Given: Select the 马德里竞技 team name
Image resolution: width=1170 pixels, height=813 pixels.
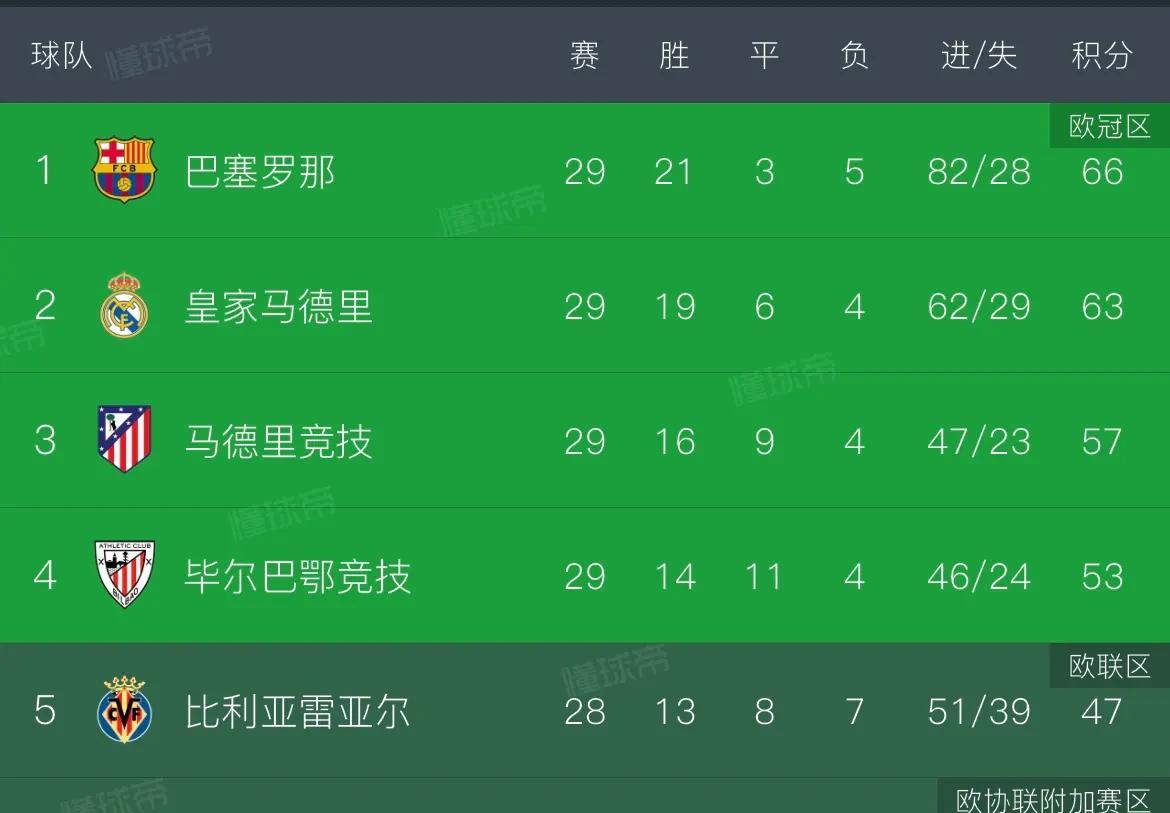Looking at the screenshot, I should coord(278,442).
